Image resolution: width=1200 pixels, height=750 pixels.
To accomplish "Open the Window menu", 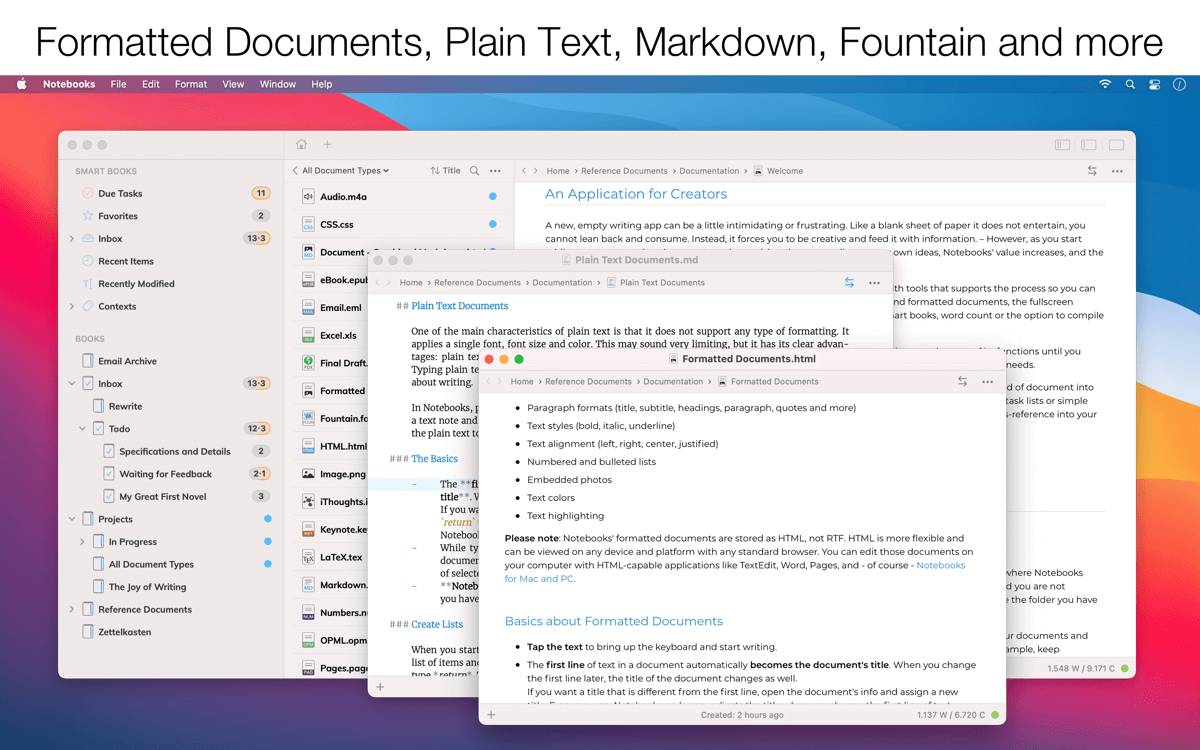I will point(278,85).
